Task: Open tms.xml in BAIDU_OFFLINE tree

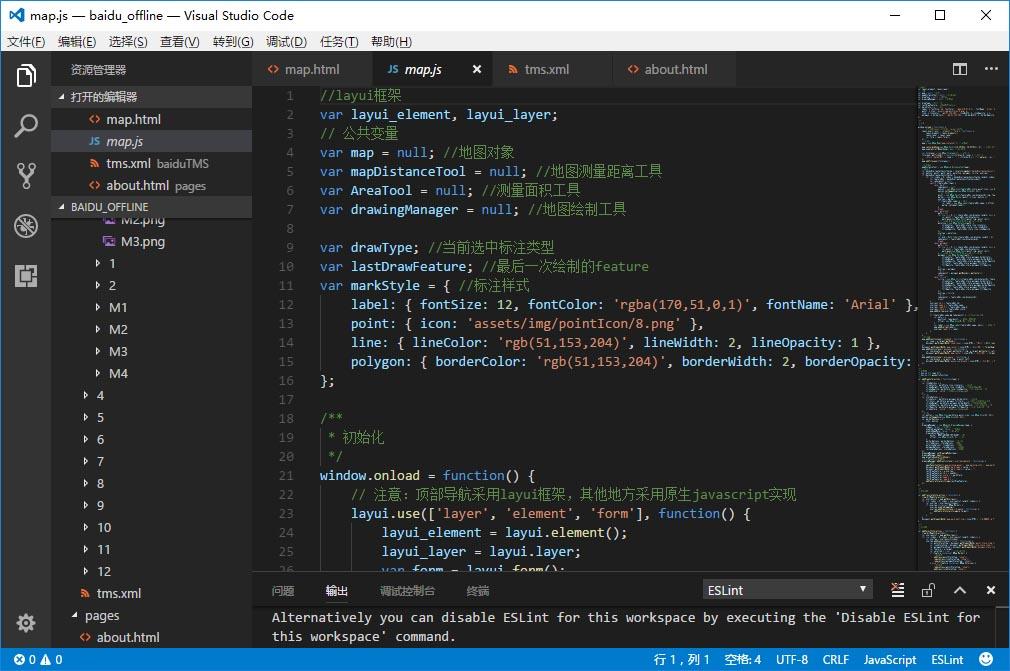Action: [151, 593]
